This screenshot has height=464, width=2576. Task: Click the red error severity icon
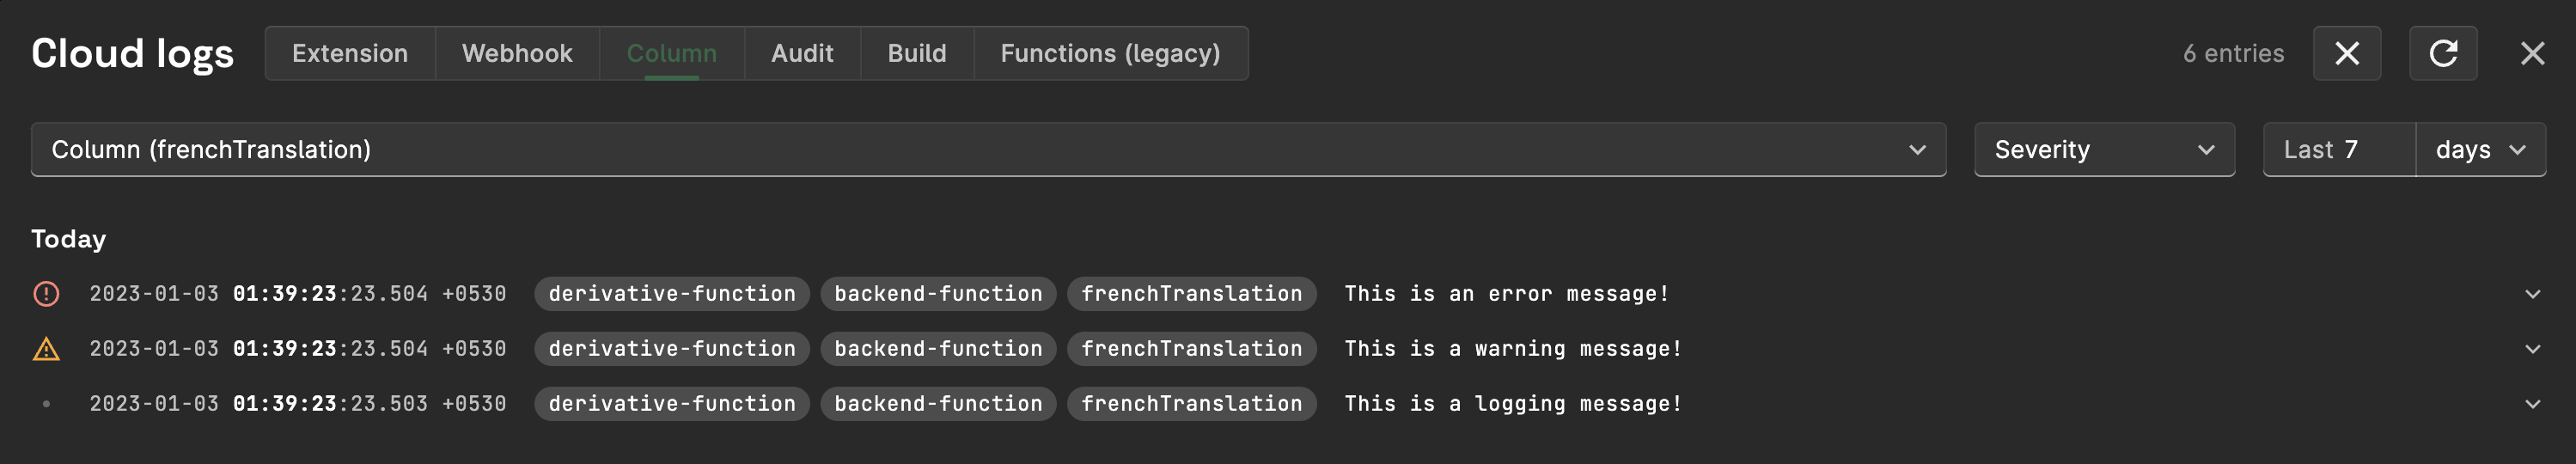(47, 294)
